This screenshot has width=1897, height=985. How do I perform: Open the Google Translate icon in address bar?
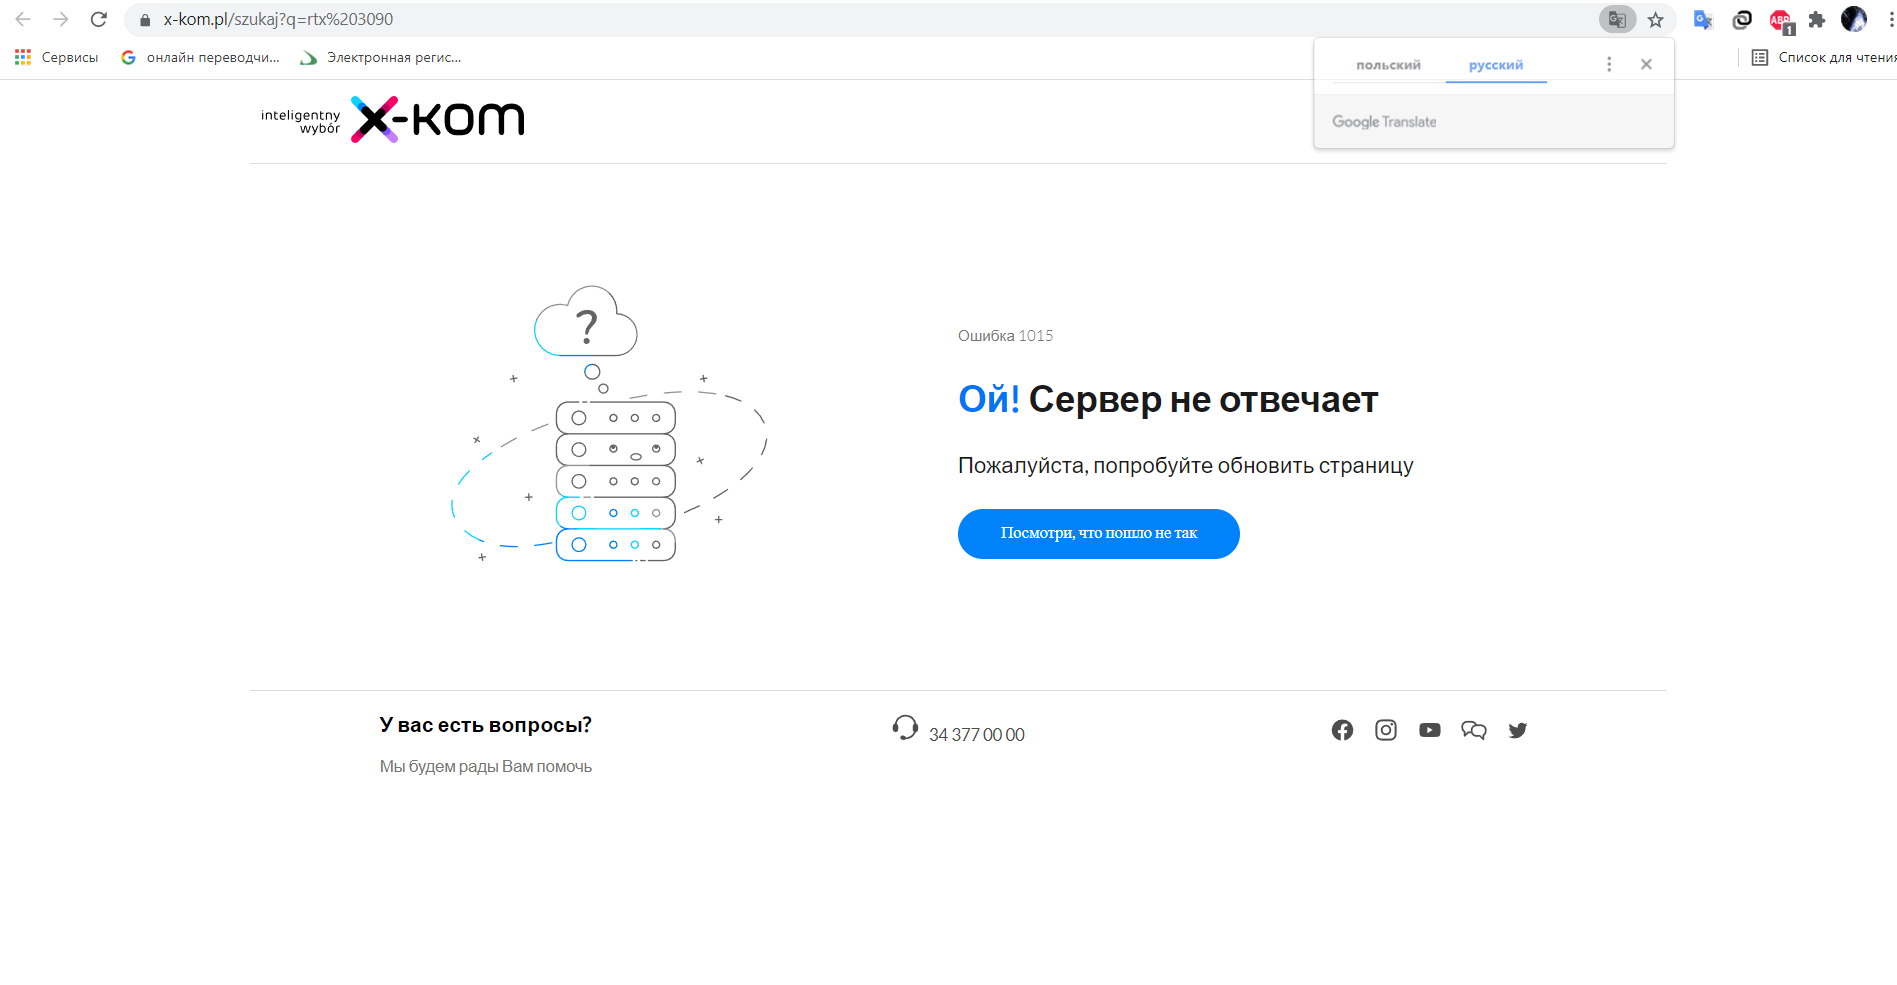1617,19
